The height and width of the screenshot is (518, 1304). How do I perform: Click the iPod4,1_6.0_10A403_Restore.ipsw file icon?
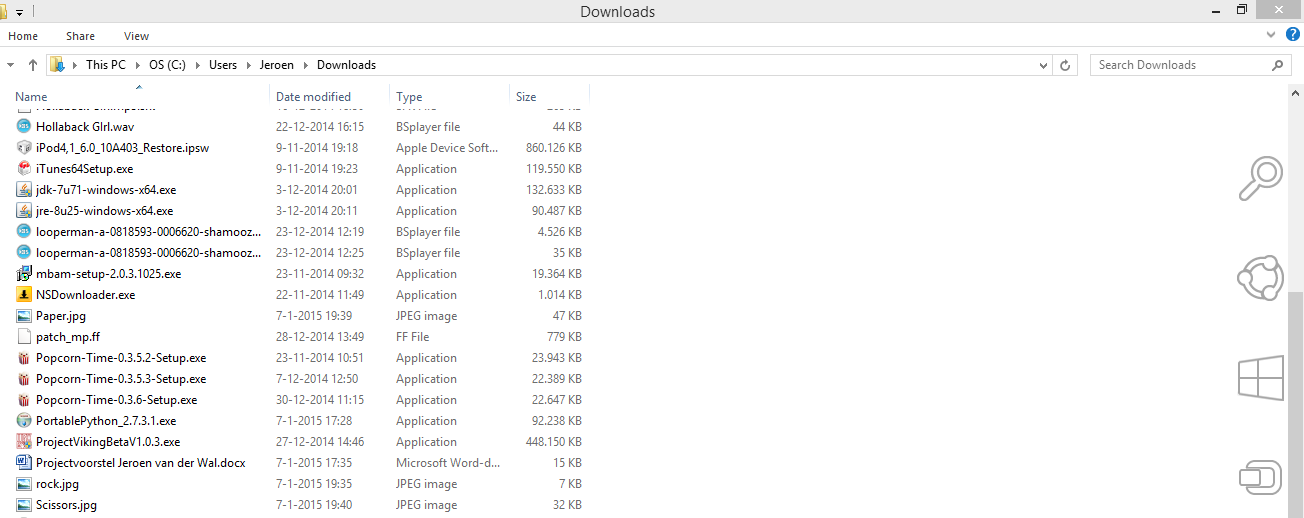(25, 148)
